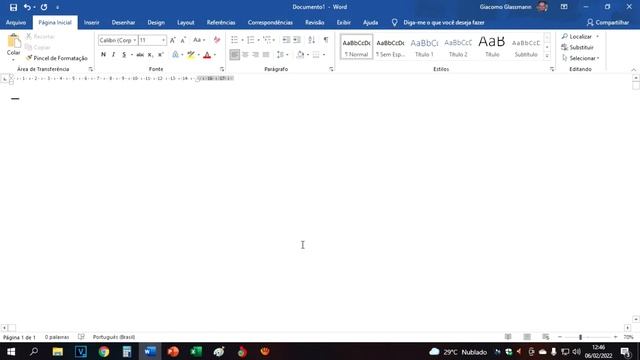Image resolution: width=640 pixels, height=360 pixels.
Task: Align the text to the right
Action: pyautogui.click(x=256, y=54)
